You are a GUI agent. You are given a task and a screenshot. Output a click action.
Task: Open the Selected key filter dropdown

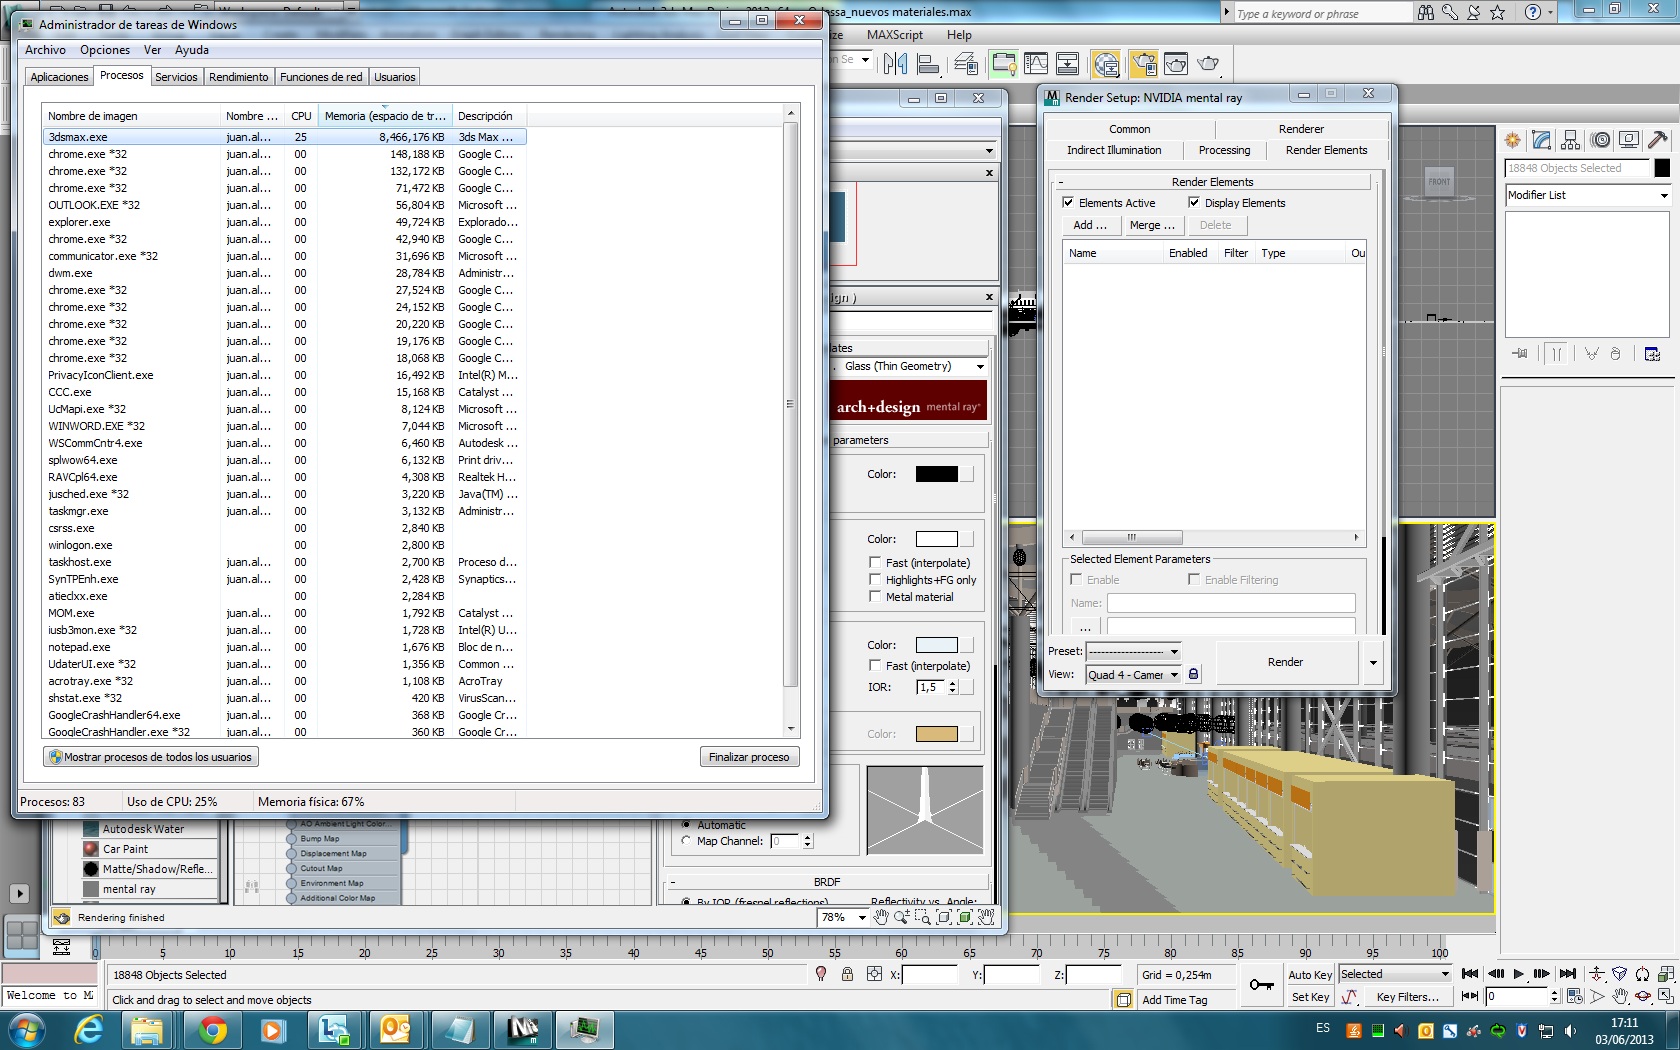1395,974
